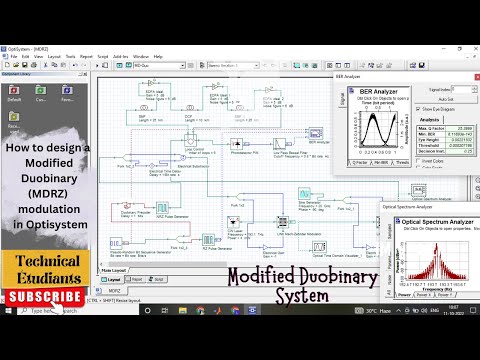The height and width of the screenshot is (360, 480).
Task: Select the Loop Control component
Action: point(191,140)
